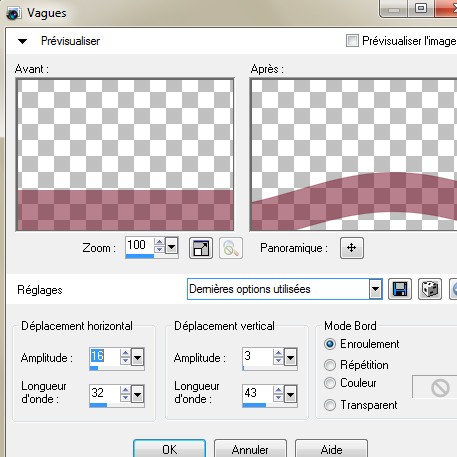Click the disabled color swatch beside Couleur
Screen dimensions: 457x457
435,387
